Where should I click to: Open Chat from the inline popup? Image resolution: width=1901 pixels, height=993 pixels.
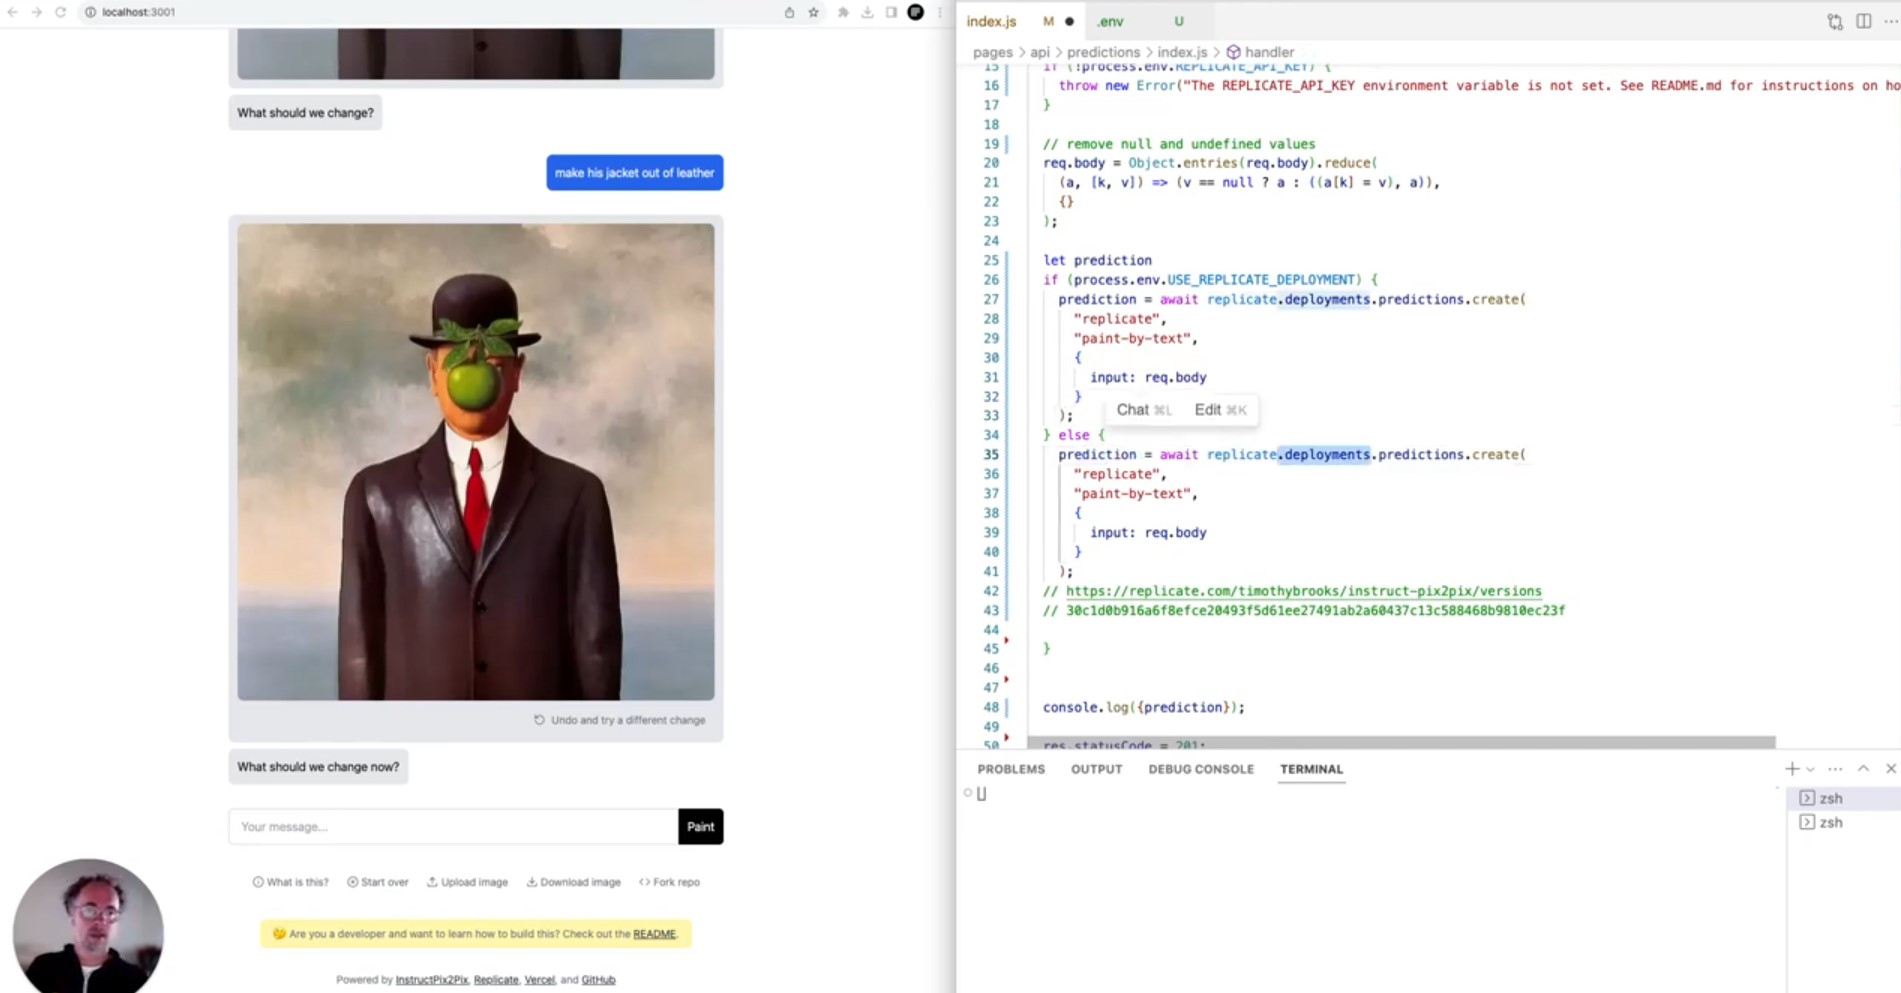tap(1143, 410)
